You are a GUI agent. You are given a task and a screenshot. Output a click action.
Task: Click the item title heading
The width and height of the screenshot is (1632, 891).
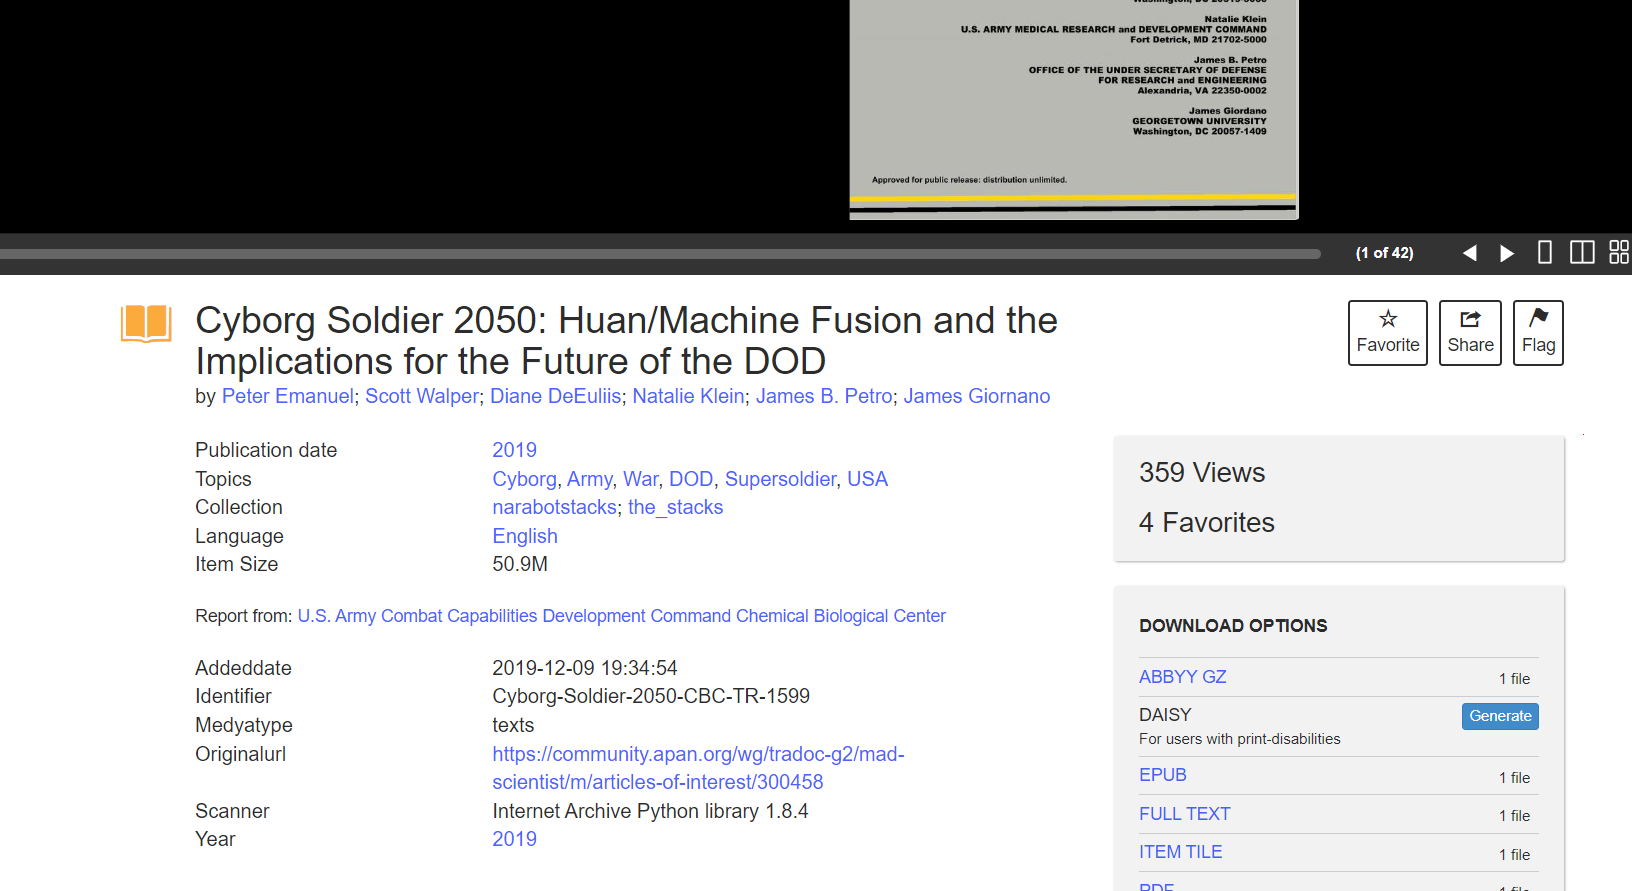626,341
